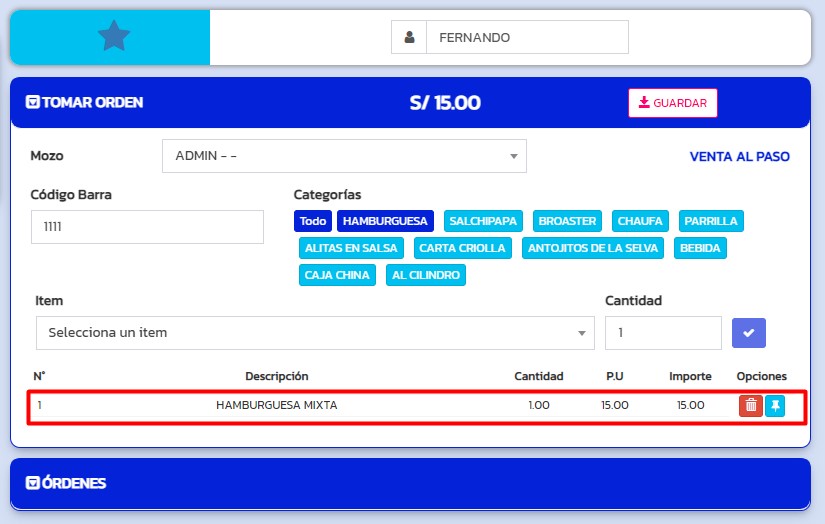
Task: Confirm item with blue checkmark button
Action: click(x=749, y=333)
